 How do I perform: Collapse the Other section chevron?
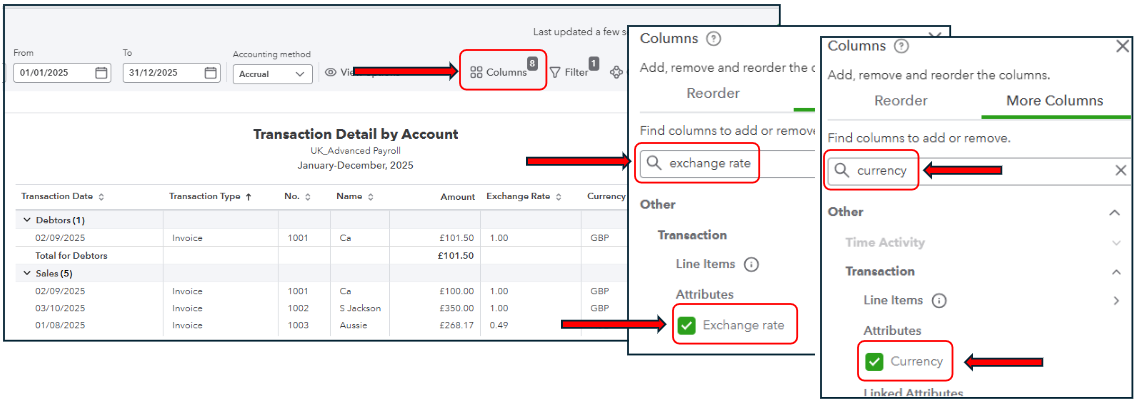pos(1116,212)
